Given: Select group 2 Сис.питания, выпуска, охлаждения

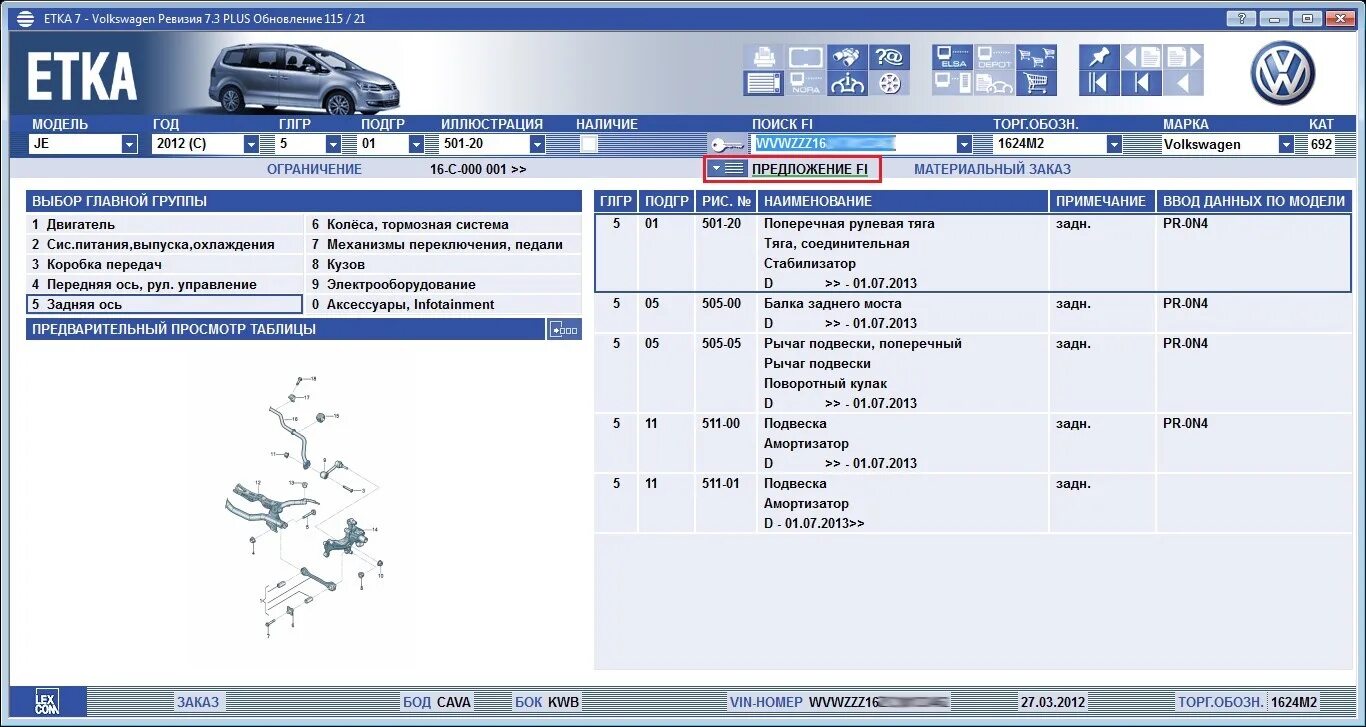Looking at the screenshot, I should click(164, 245).
